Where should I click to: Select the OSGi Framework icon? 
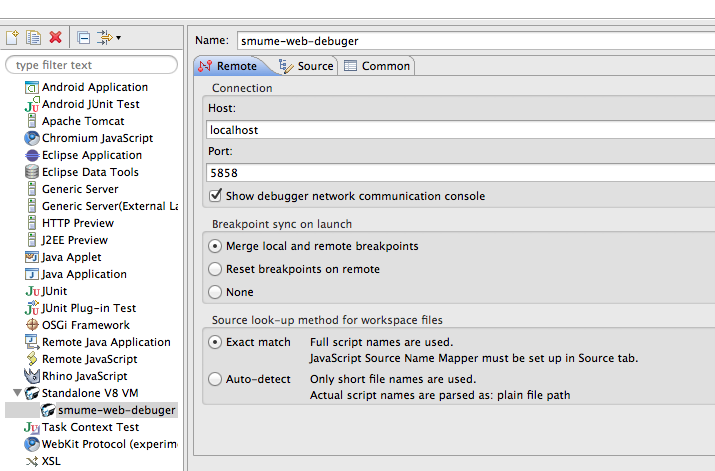pos(32,325)
